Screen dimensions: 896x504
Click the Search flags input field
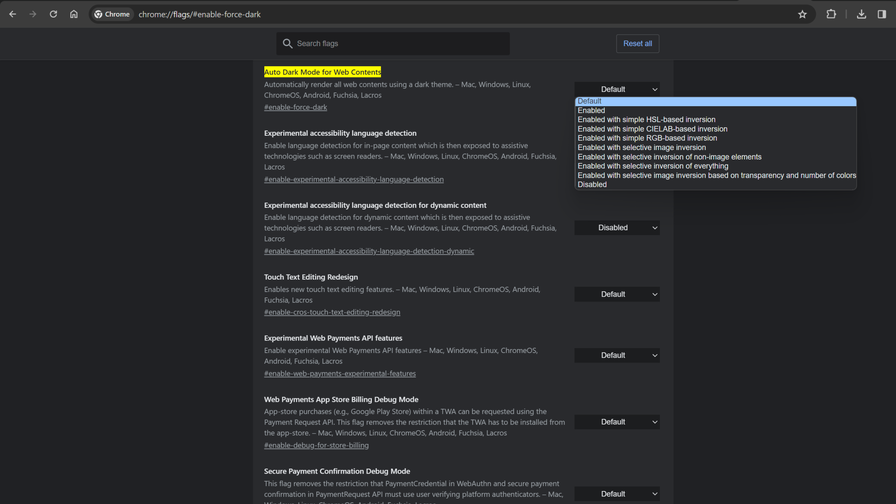coord(400,44)
